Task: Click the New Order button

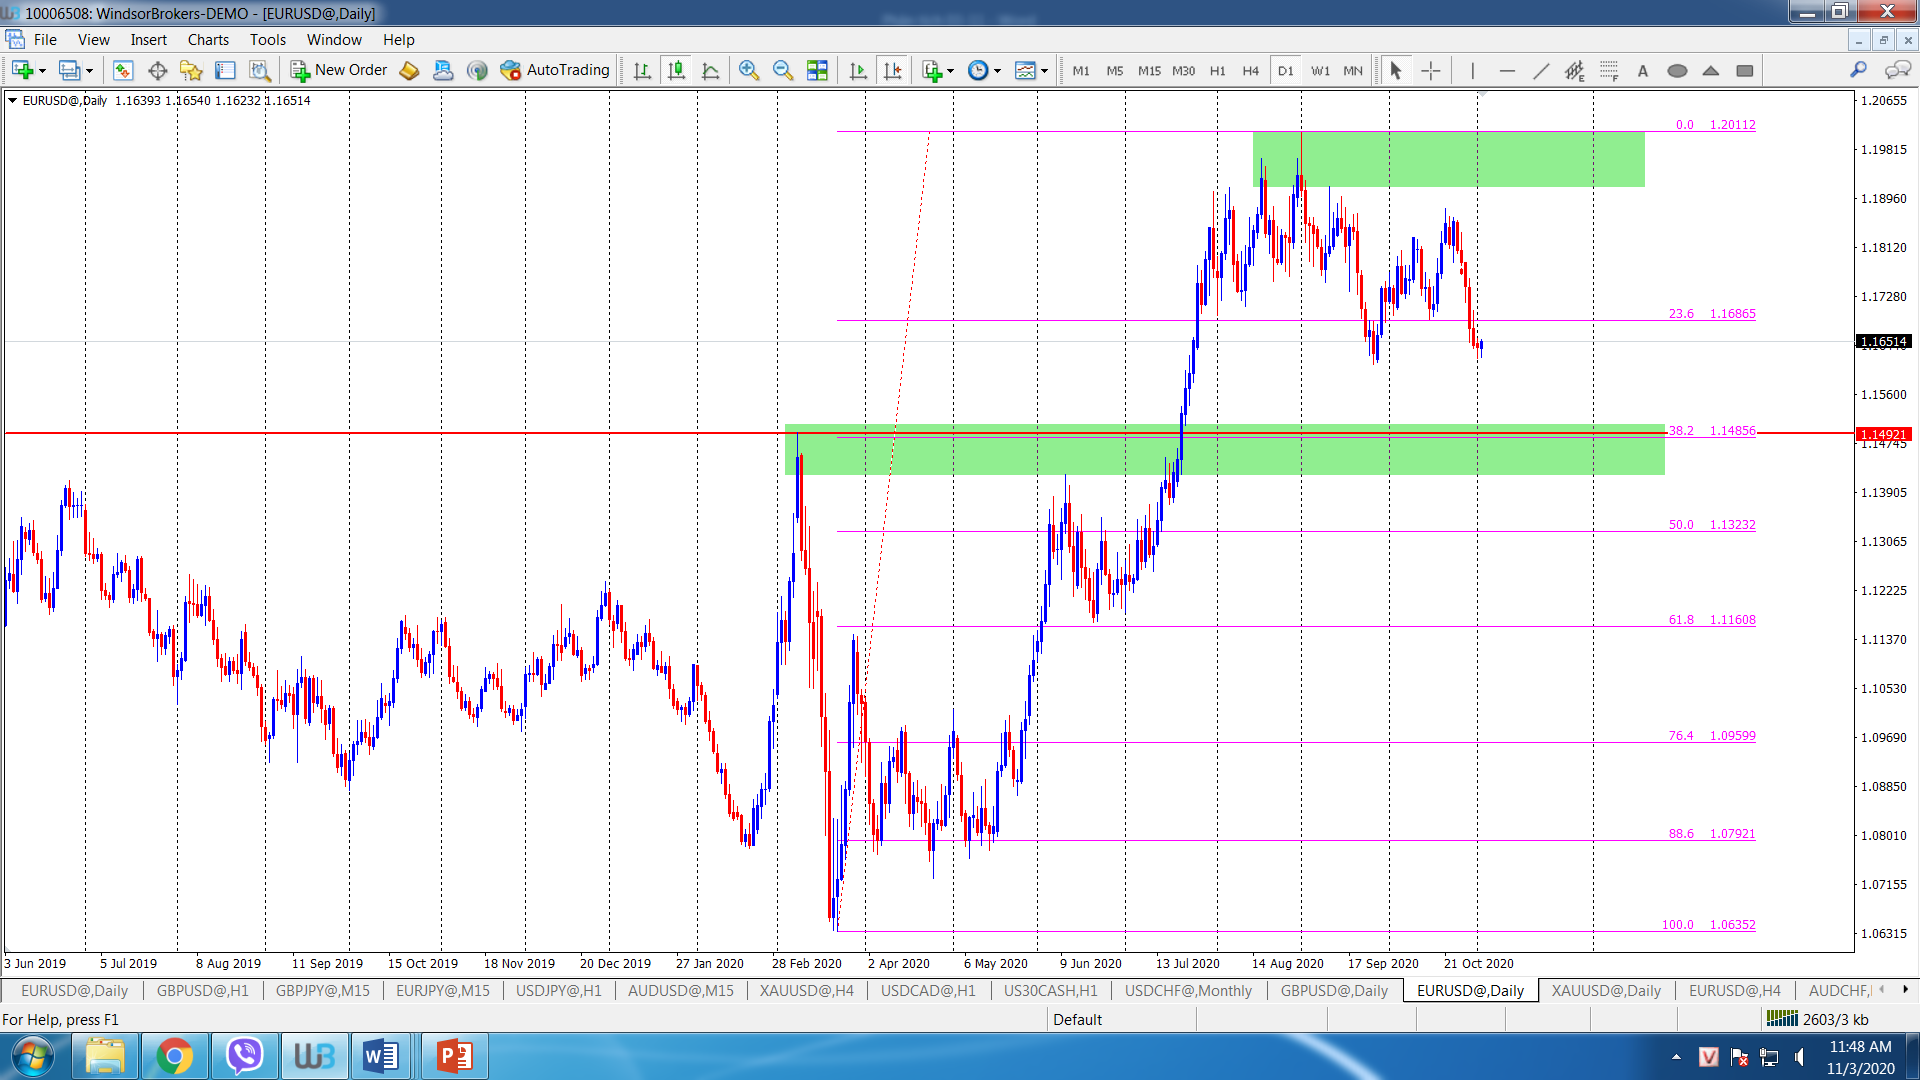Action: (x=339, y=70)
